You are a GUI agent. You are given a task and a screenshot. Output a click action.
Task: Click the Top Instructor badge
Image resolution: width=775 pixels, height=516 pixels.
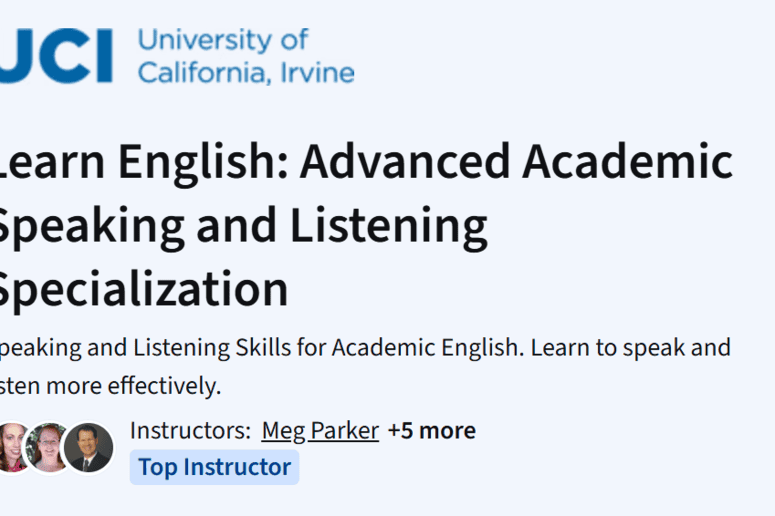pyautogui.click(x=214, y=467)
